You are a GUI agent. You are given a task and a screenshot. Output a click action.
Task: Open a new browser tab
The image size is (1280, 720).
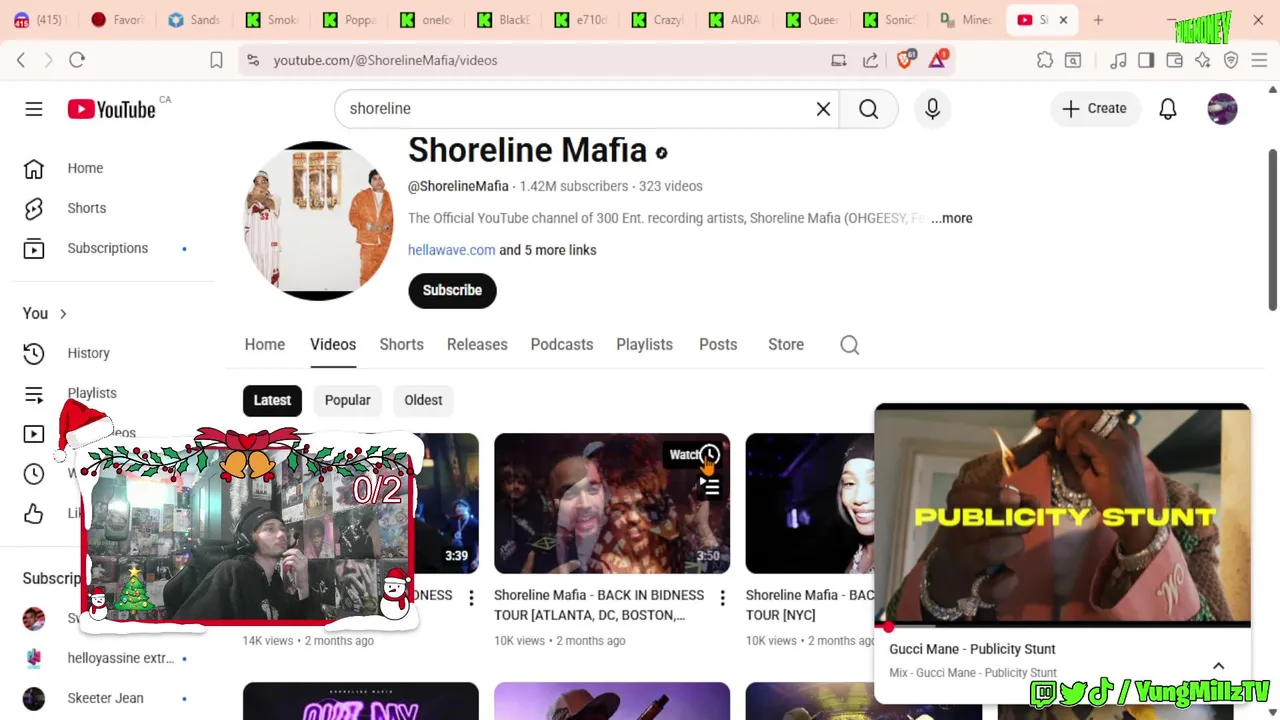click(x=1098, y=20)
